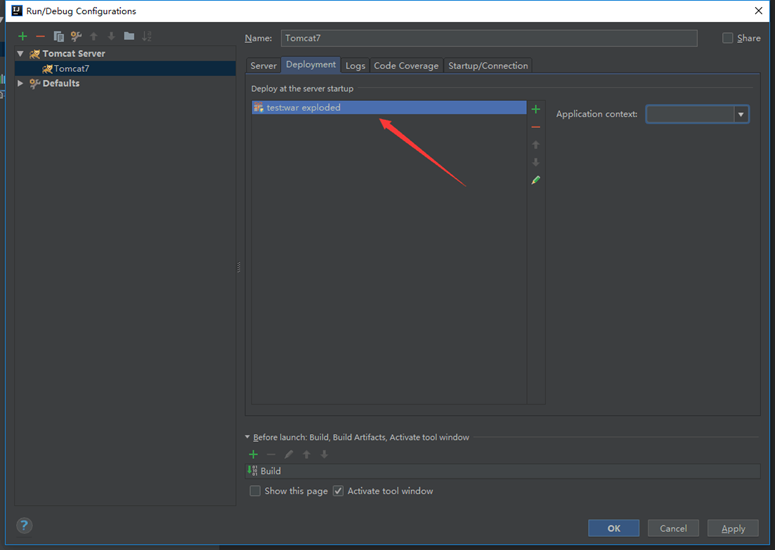
Task: Sort configurations alphabetically icon
Action: (147, 36)
